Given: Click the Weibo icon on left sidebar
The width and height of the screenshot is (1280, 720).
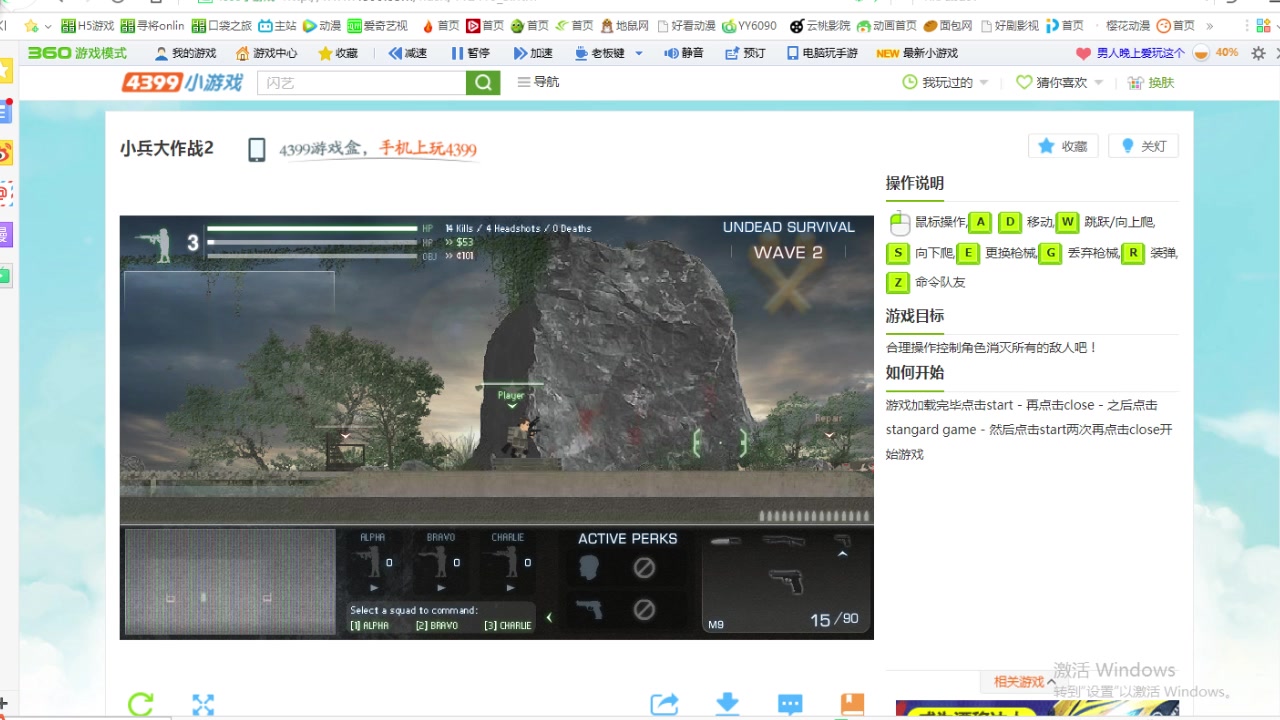Looking at the screenshot, I should pyautogui.click(x=5, y=153).
